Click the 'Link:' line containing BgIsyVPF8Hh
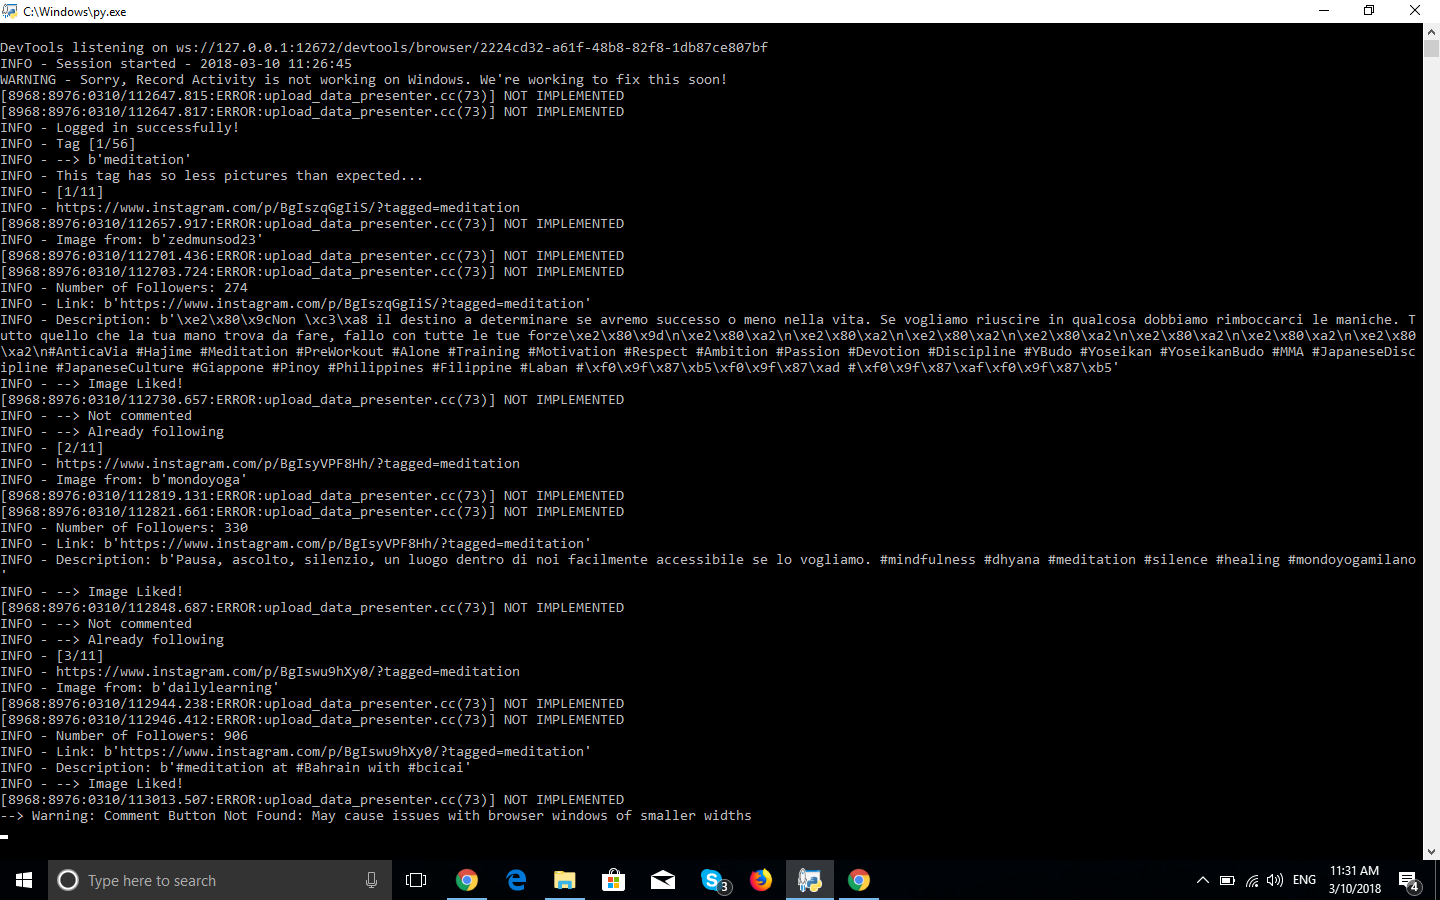 (x=296, y=543)
